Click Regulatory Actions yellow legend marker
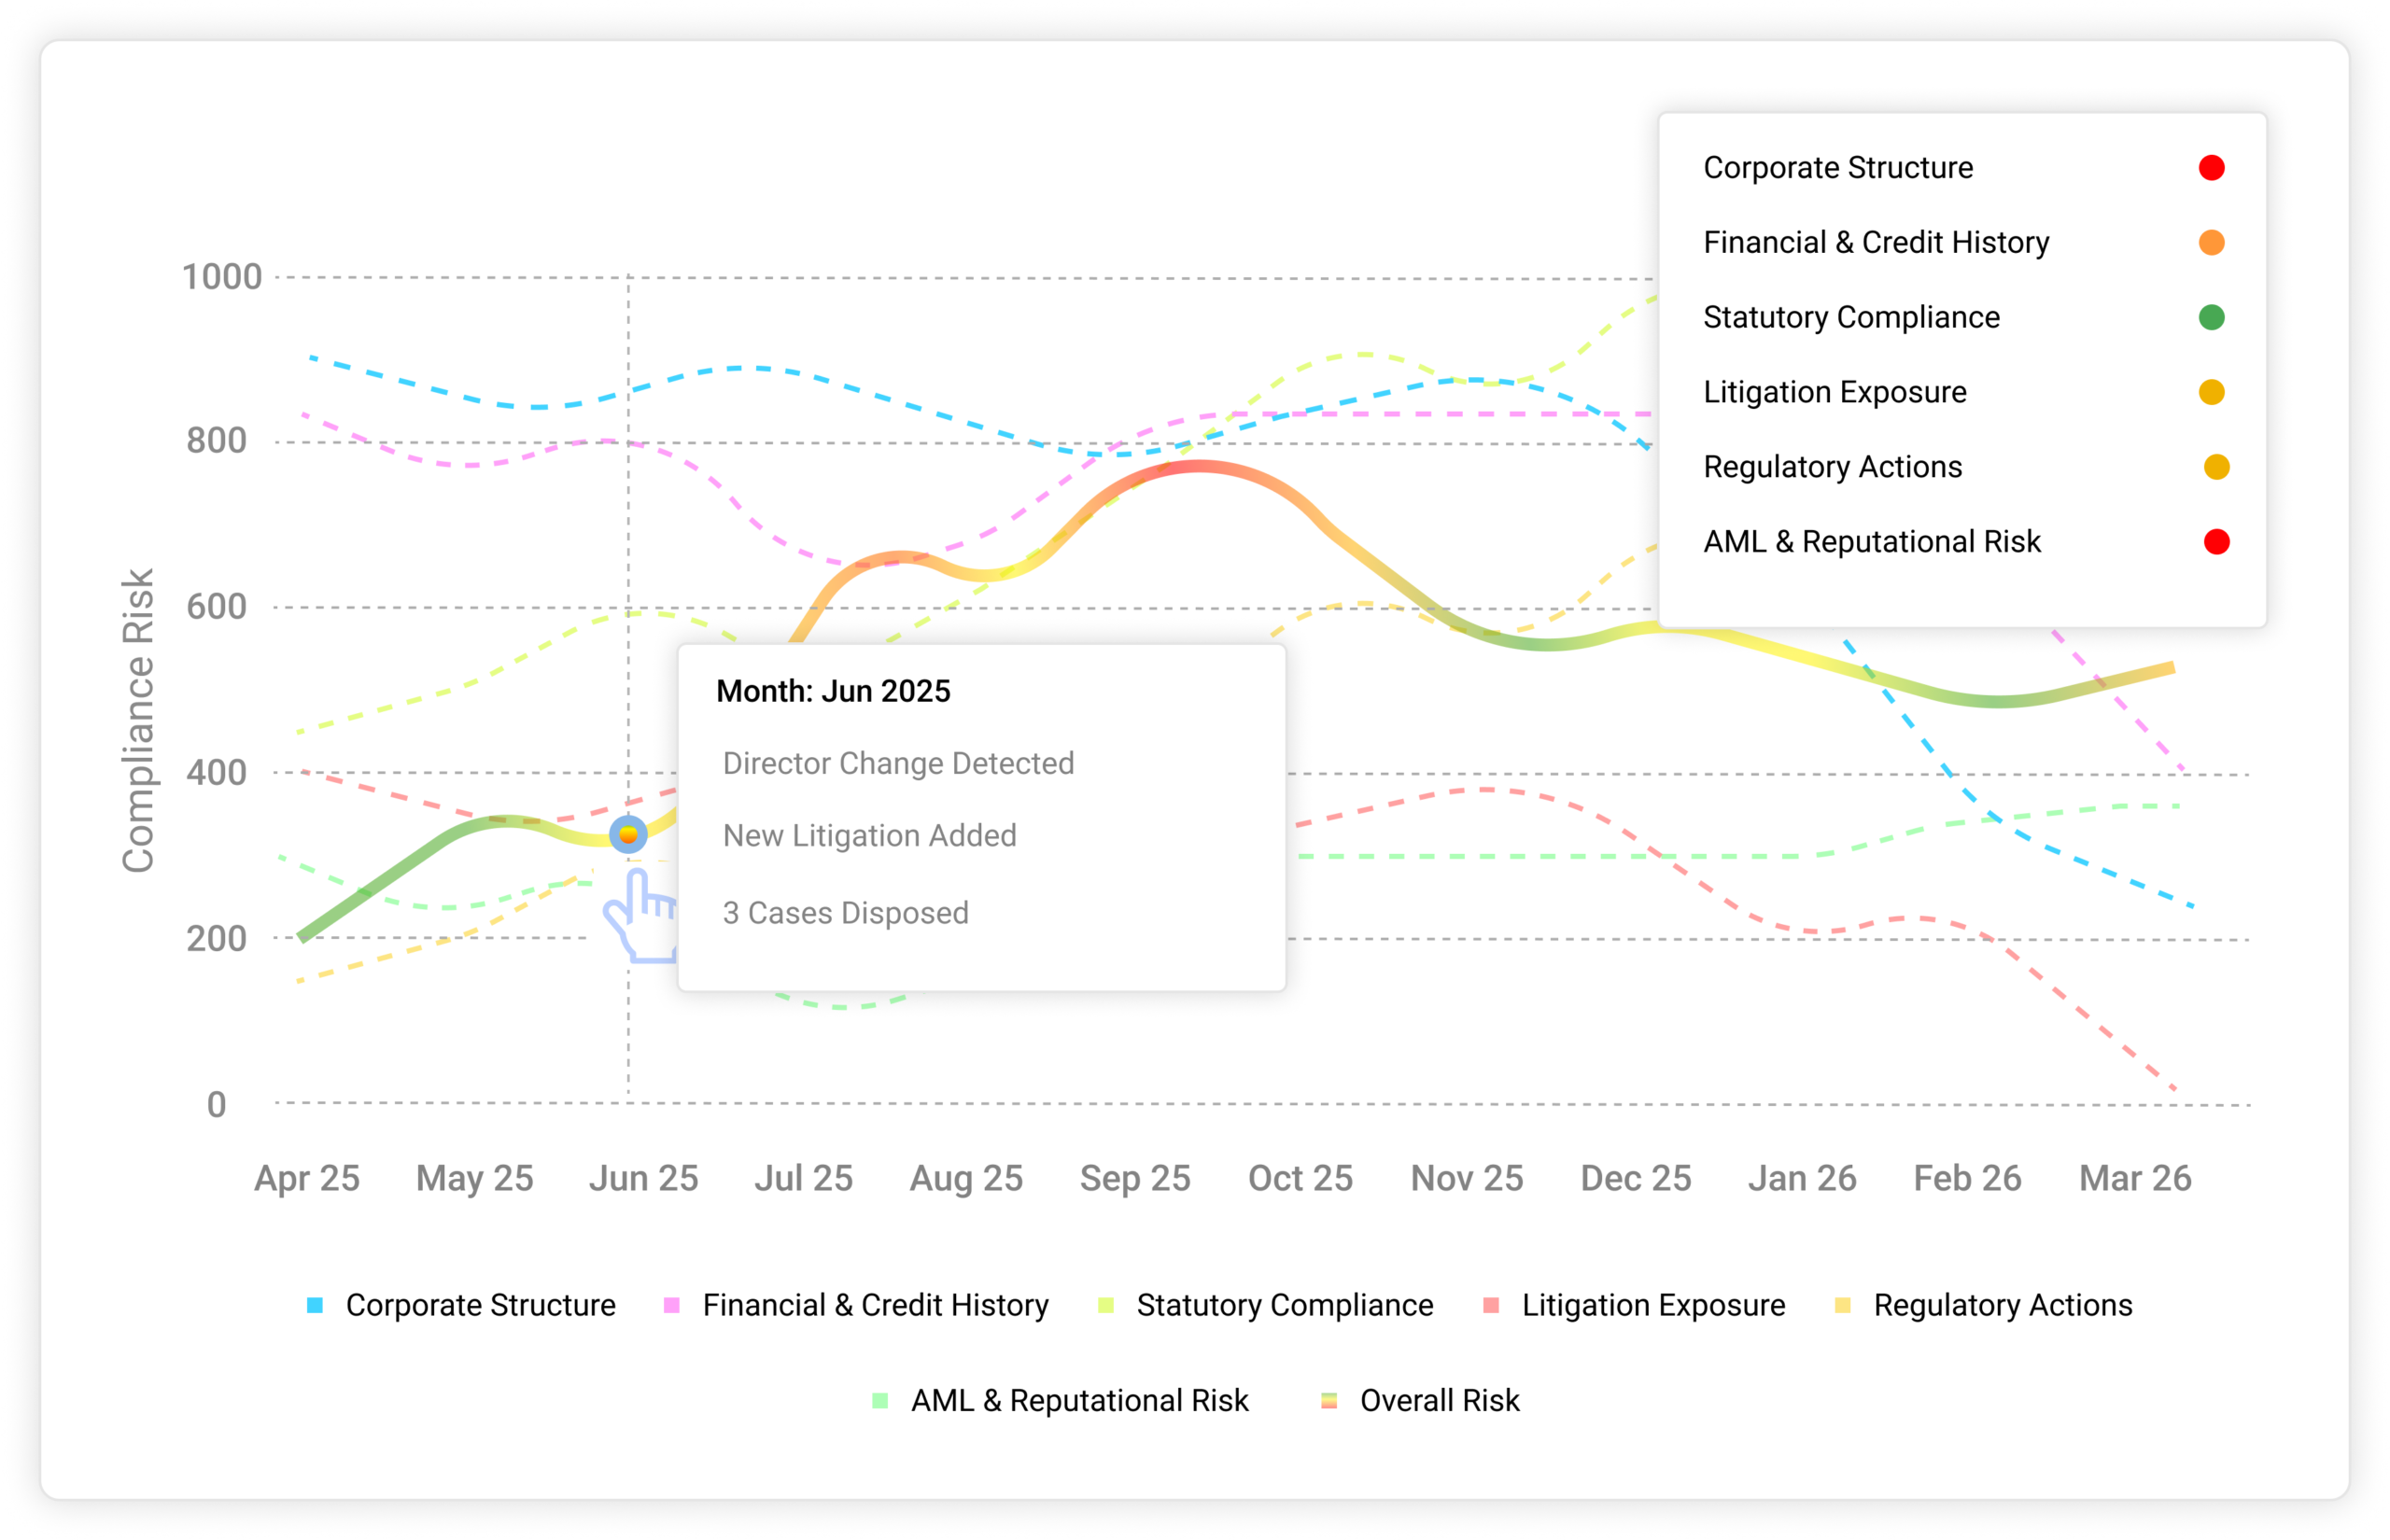Image resolution: width=2390 pixels, height=1540 pixels. point(1843,1305)
